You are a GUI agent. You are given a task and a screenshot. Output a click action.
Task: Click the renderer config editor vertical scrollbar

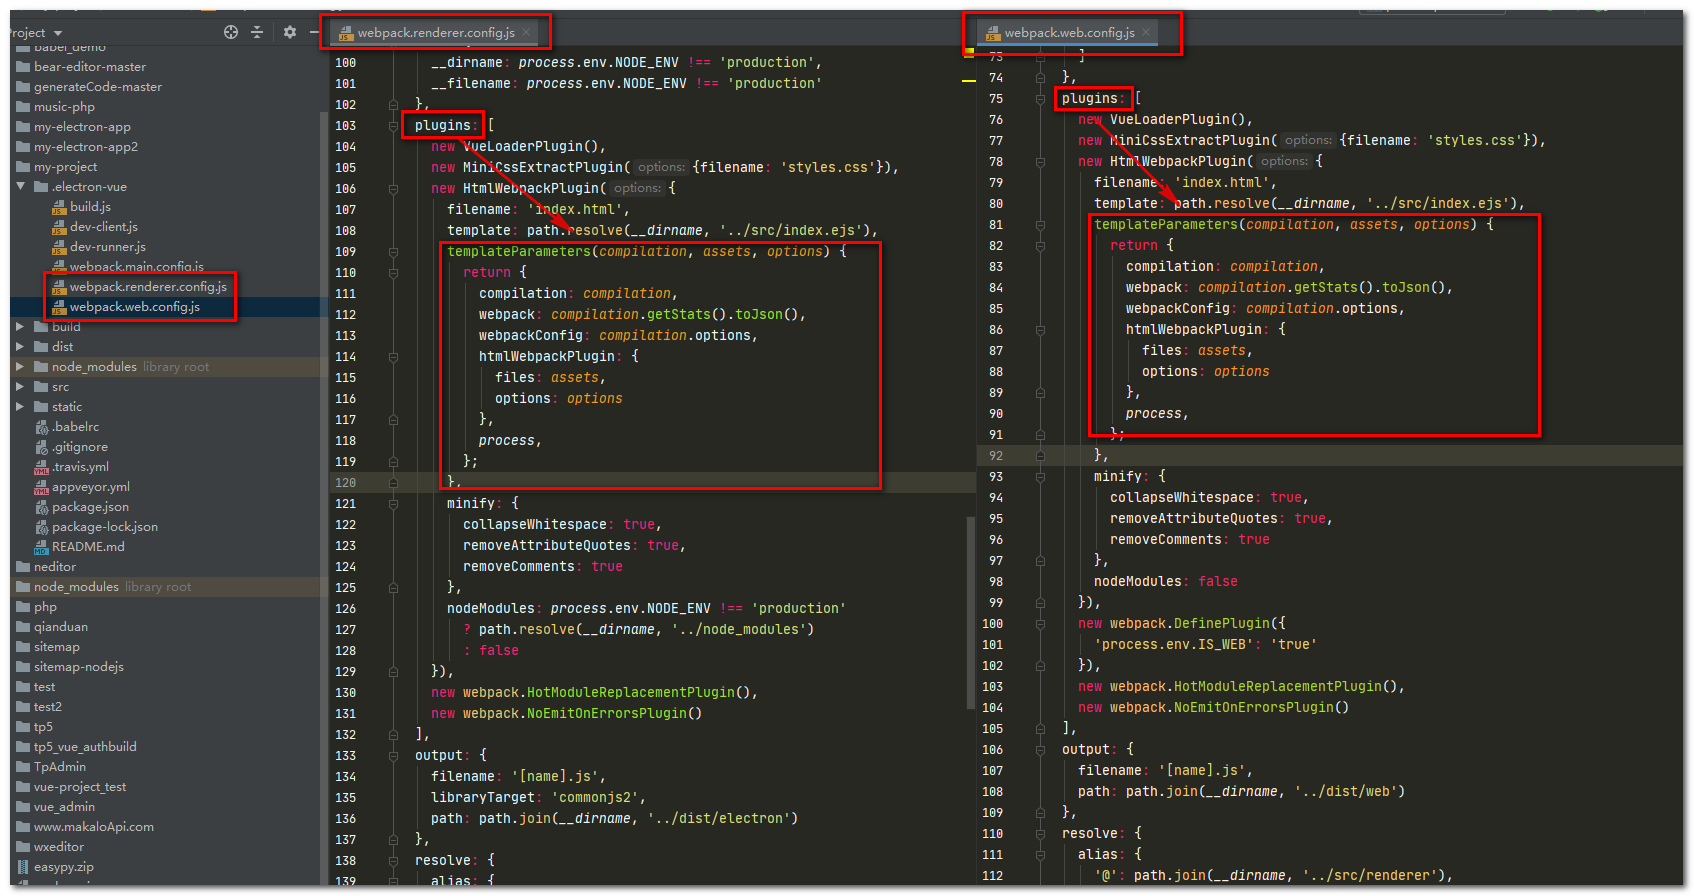pos(970,612)
